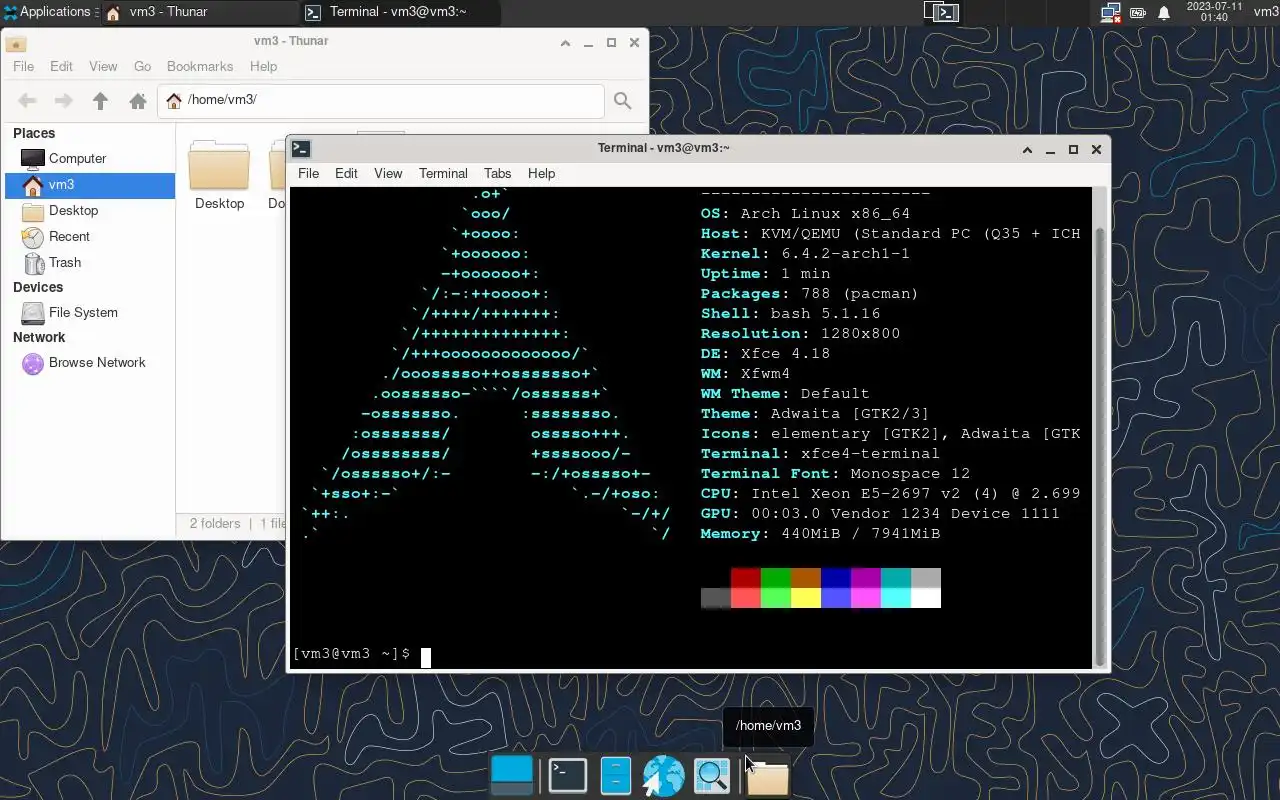Open the notifications bell icon

coord(1164,13)
